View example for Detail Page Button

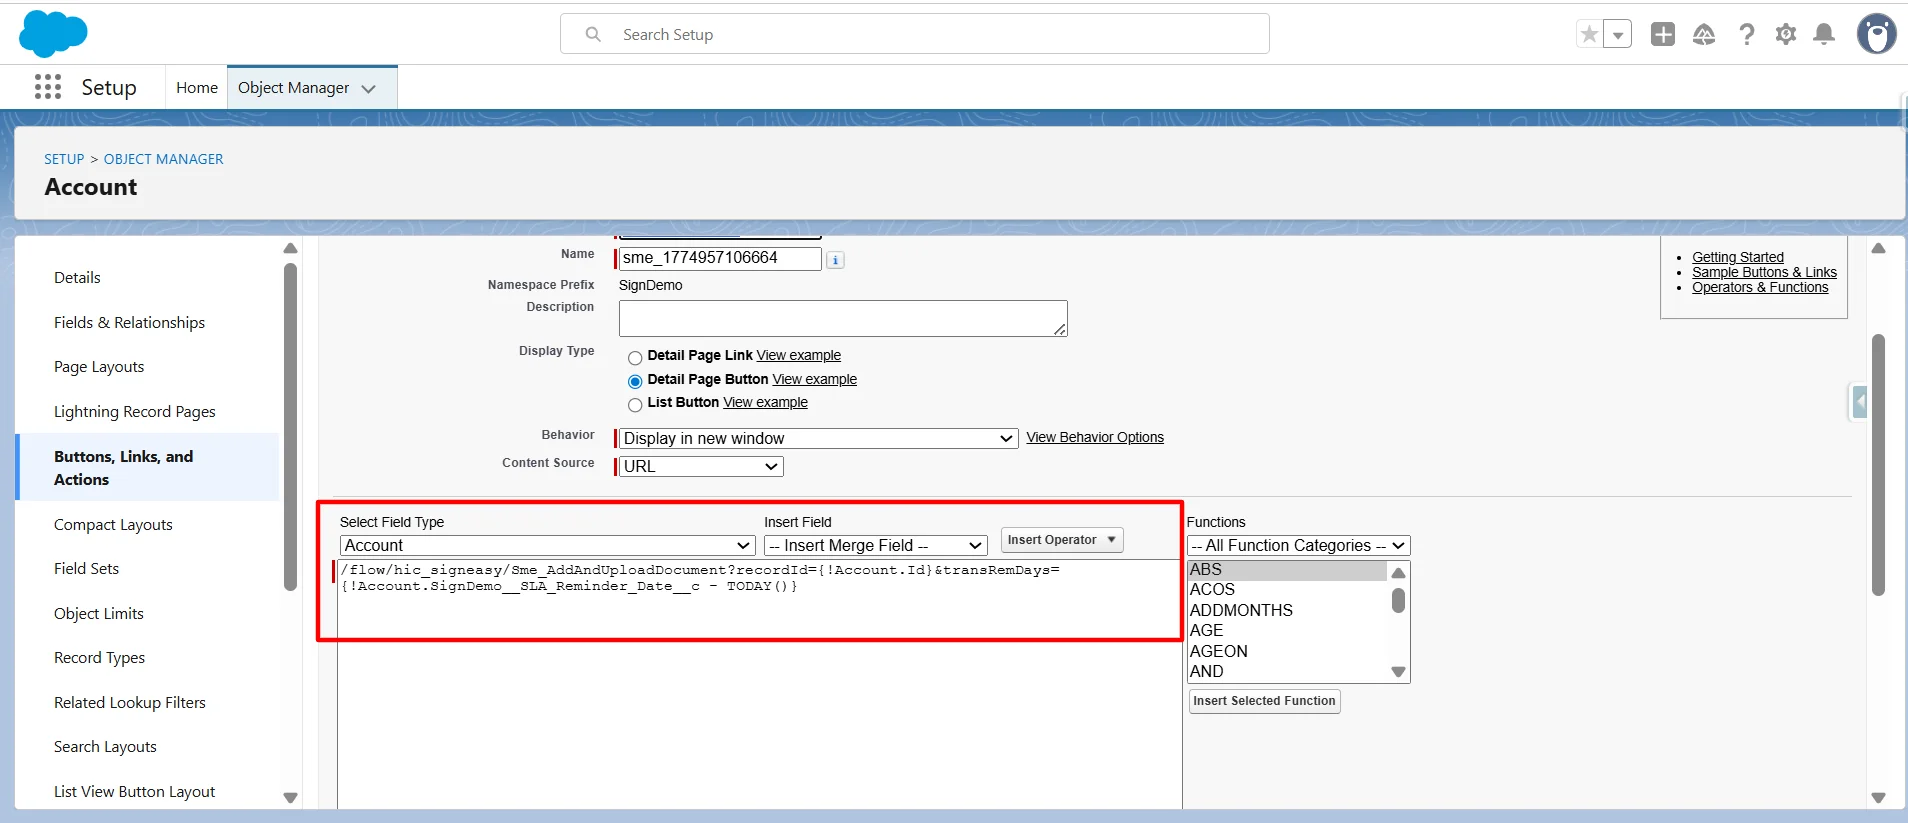pyautogui.click(x=815, y=379)
